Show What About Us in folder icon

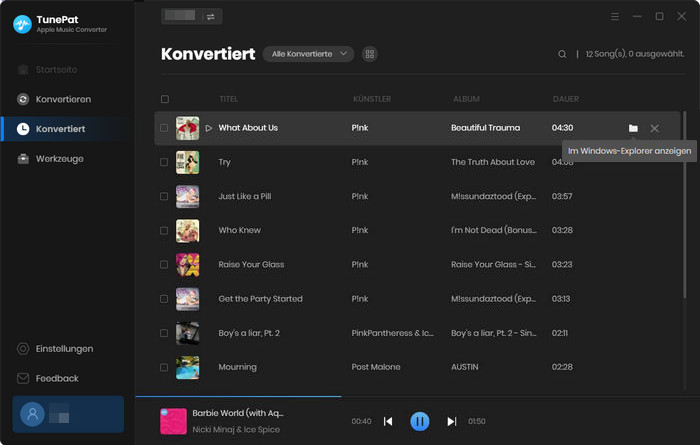tap(633, 129)
